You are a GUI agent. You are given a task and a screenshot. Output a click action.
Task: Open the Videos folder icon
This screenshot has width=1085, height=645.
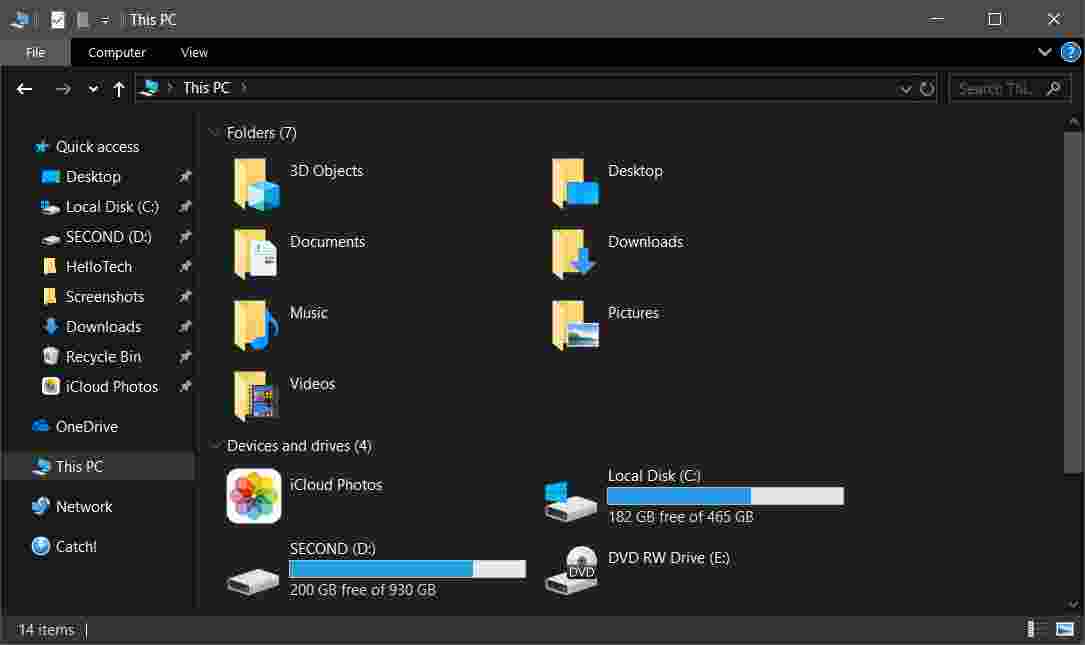(x=257, y=396)
